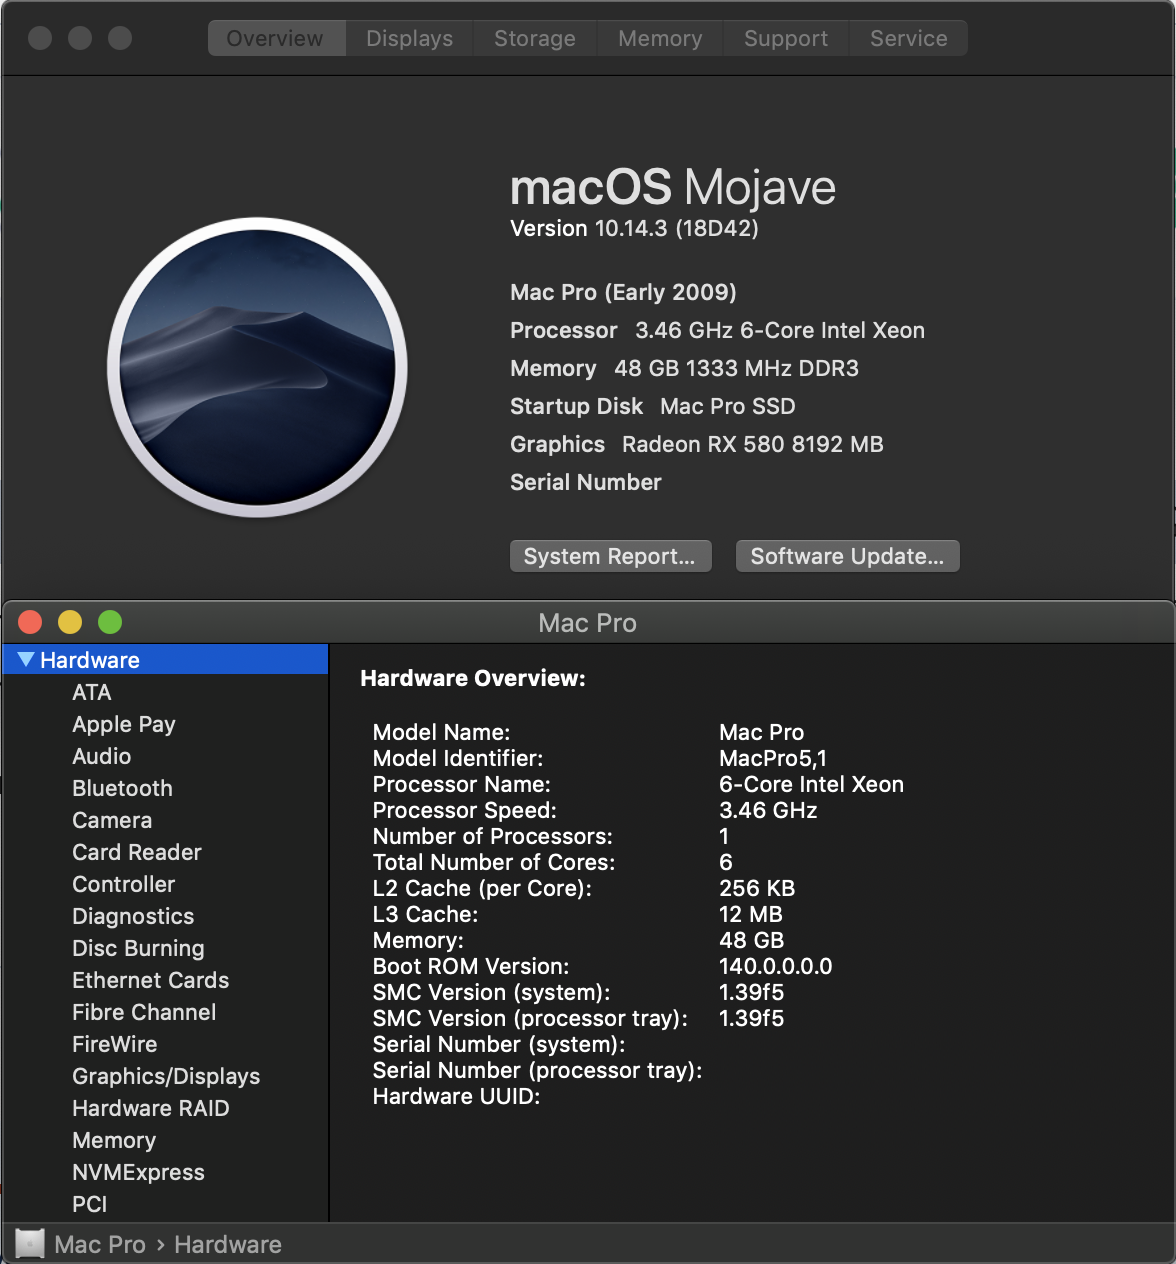Click the SMC Version (system) 1.39f5 value

[752, 992]
